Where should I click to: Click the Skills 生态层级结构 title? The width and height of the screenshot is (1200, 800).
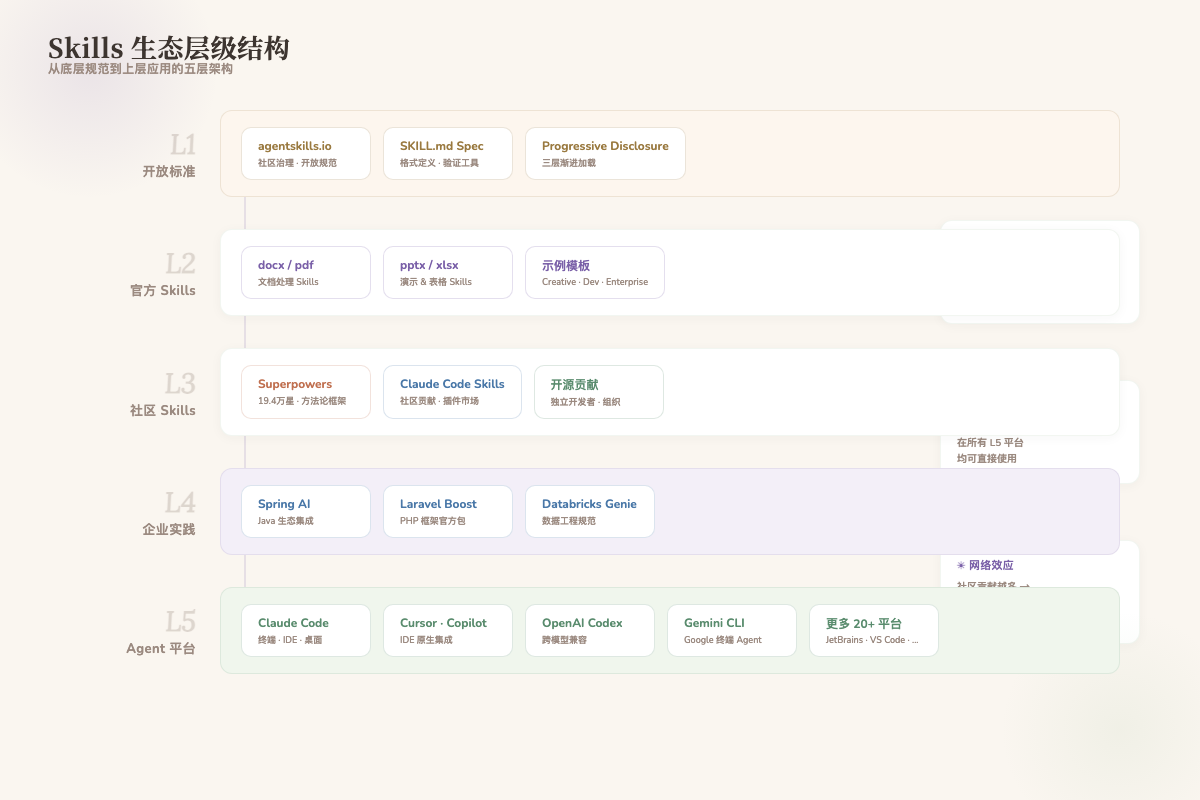169,48
